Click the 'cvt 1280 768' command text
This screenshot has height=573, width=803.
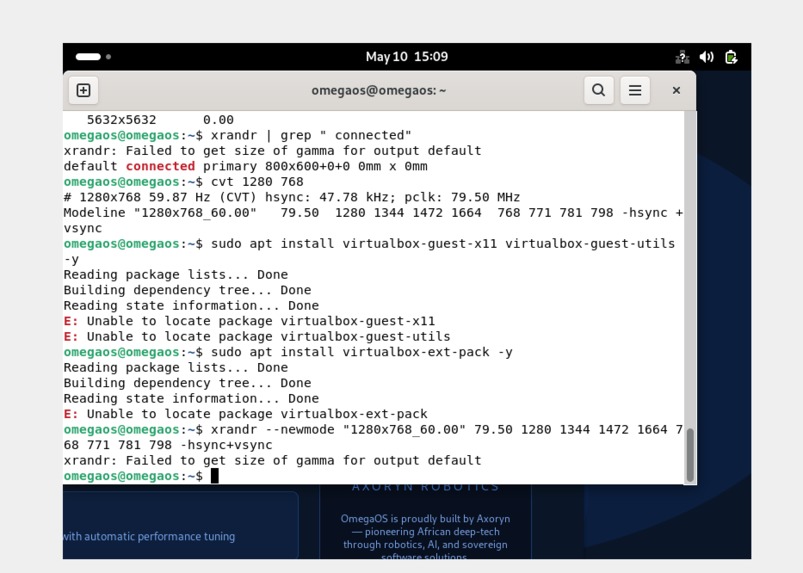pos(257,182)
